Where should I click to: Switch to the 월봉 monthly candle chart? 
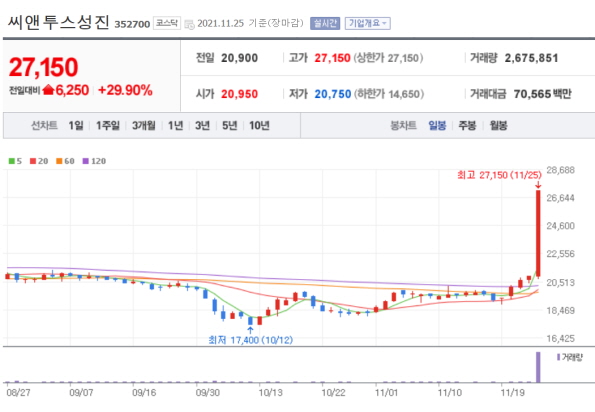pos(498,125)
